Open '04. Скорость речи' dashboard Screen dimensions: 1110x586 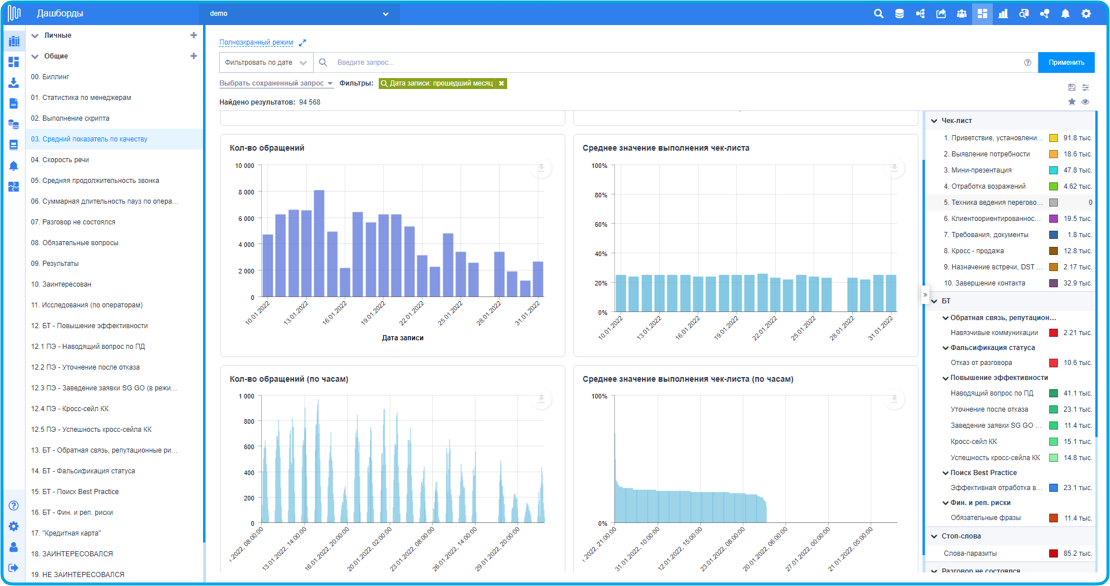click(60, 160)
